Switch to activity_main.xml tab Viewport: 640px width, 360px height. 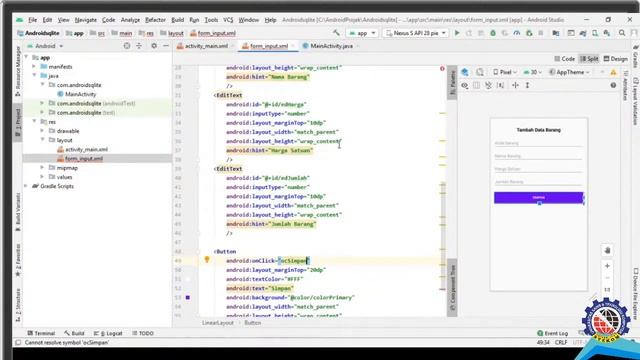[206, 46]
